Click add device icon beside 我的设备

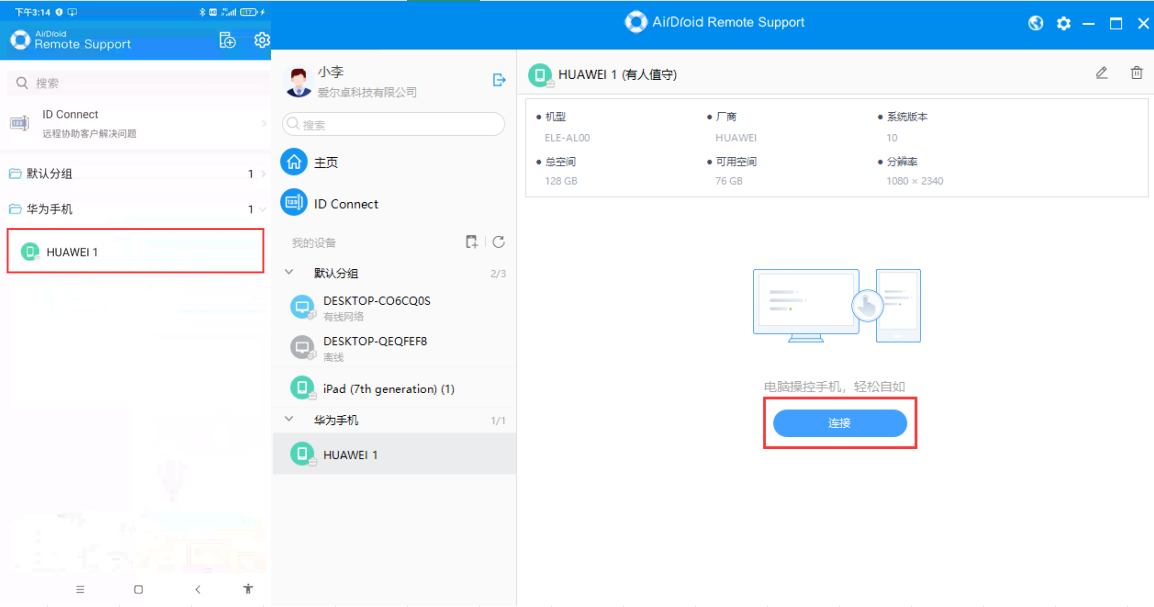coord(472,242)
